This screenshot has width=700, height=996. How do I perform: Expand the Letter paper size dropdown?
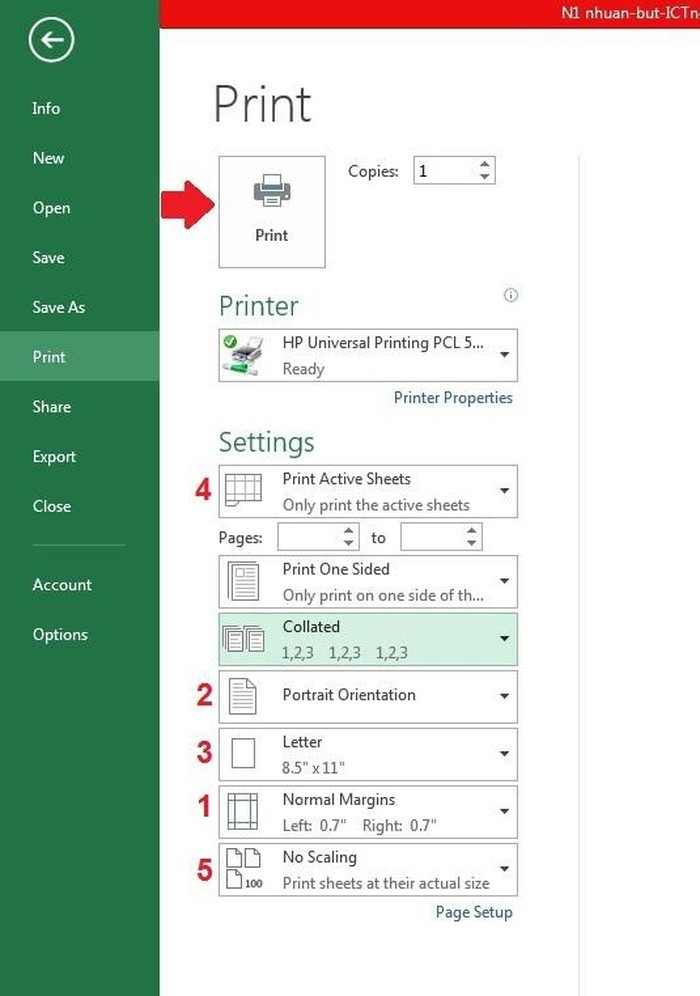(504, 754)
